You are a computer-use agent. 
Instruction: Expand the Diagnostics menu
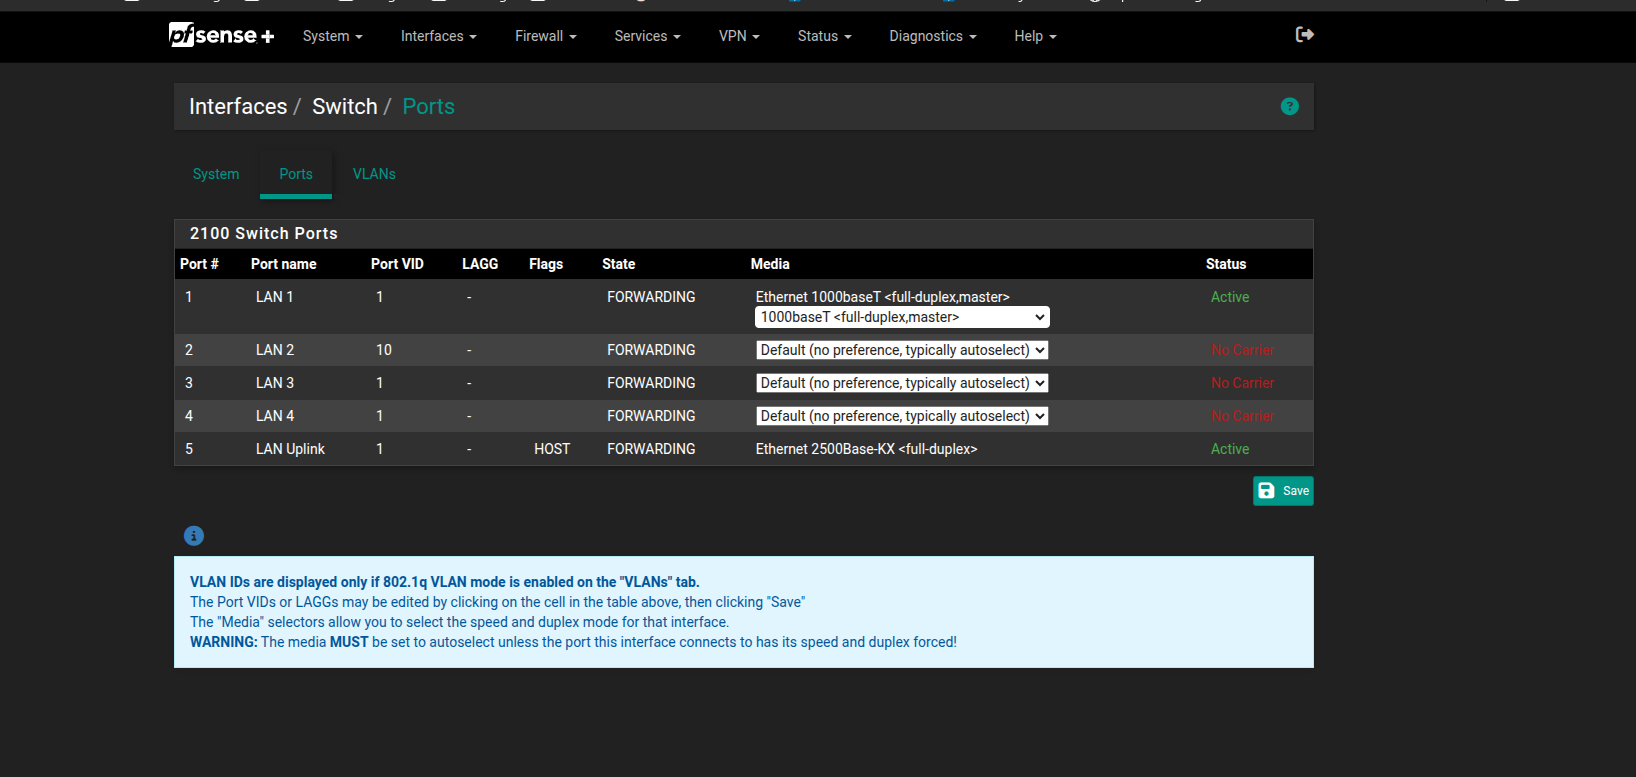point(932,36)
